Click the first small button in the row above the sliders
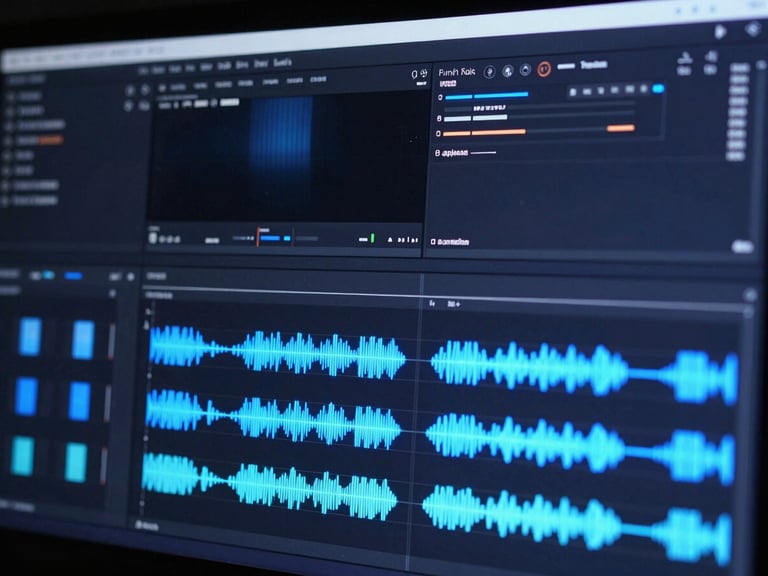 (573, 92)
